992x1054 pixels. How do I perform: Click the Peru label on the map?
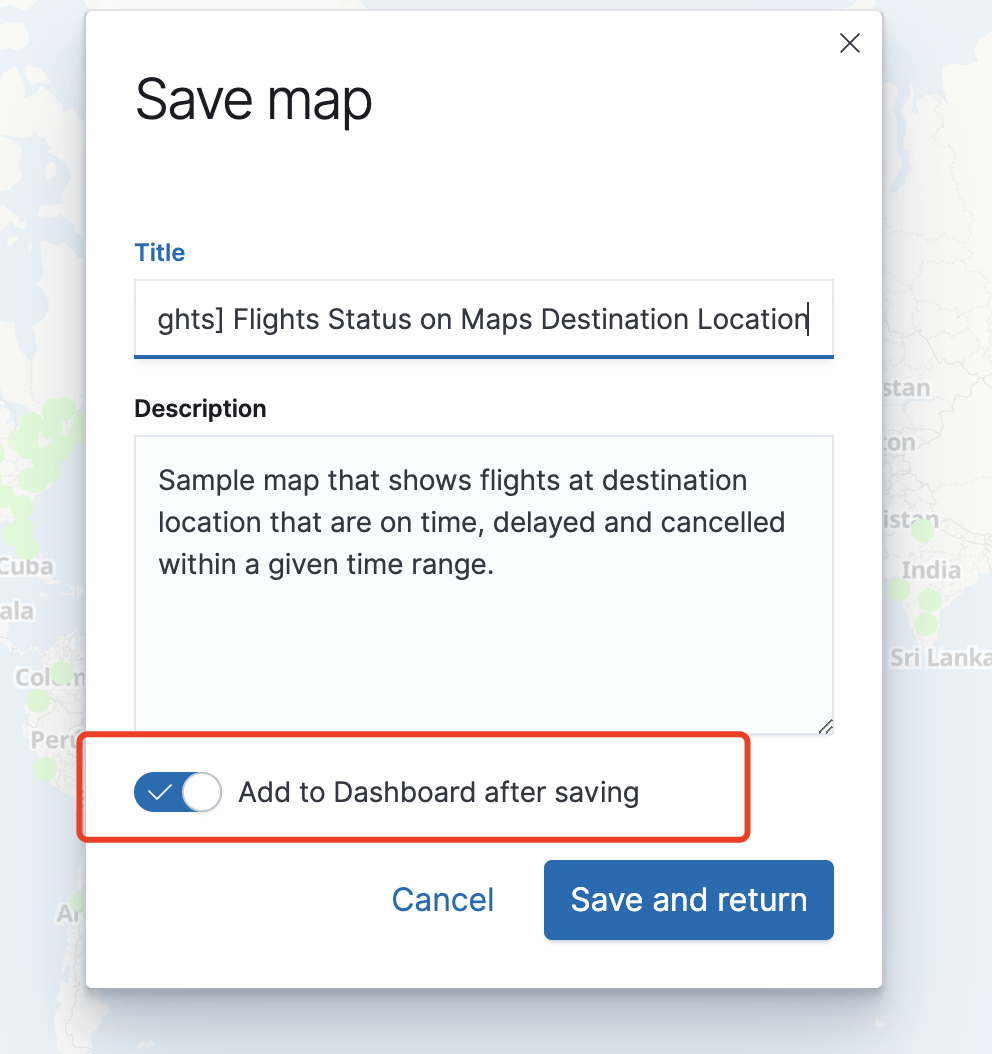[x=50, y=741]
